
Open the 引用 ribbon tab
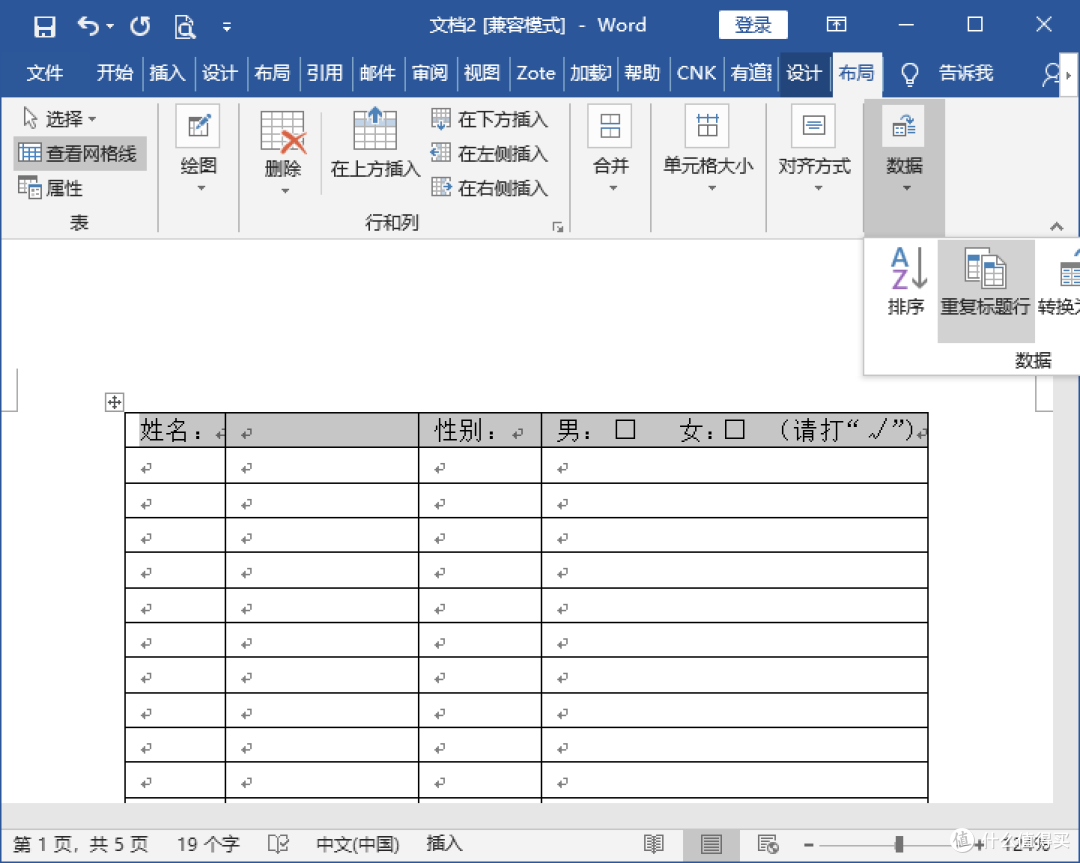pyautogui.click(x=324, y=73)
